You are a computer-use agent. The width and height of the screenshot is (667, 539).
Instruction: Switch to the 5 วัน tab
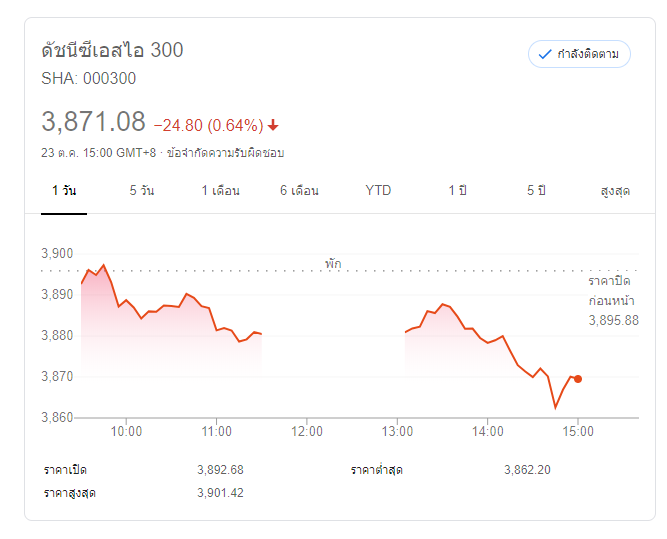[x=141, y=190]
